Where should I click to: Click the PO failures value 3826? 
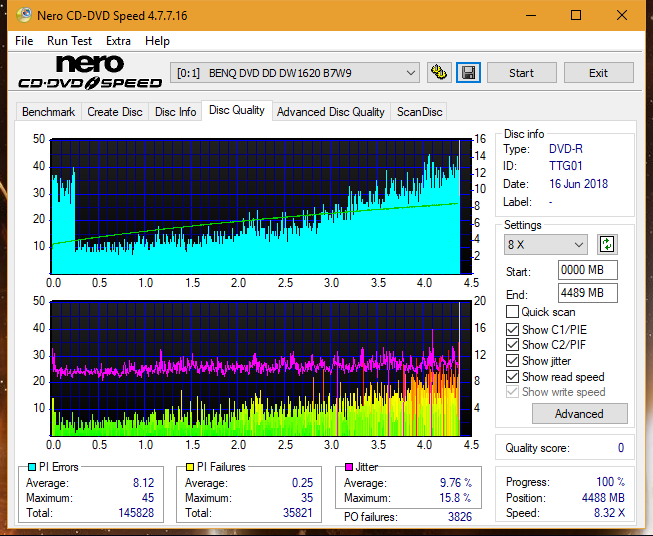pos(460,517)
